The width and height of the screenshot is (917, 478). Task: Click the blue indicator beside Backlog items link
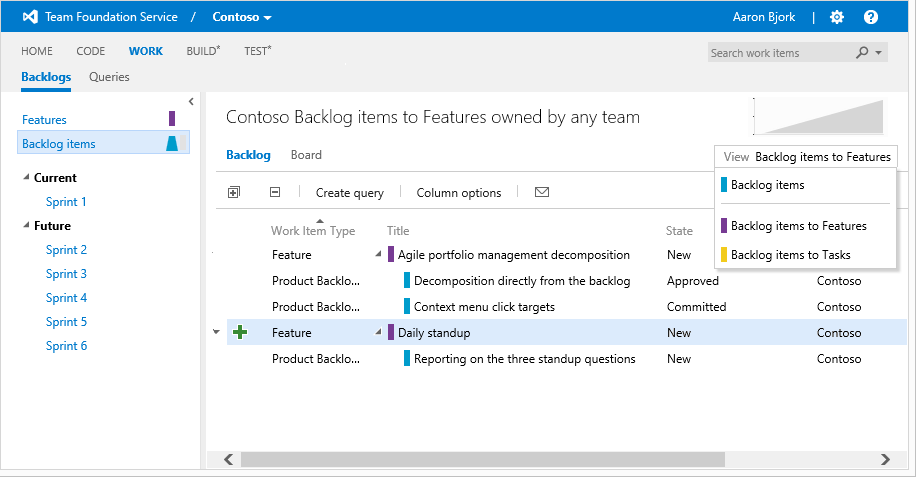pyautogui.click(x=172, y=143)
